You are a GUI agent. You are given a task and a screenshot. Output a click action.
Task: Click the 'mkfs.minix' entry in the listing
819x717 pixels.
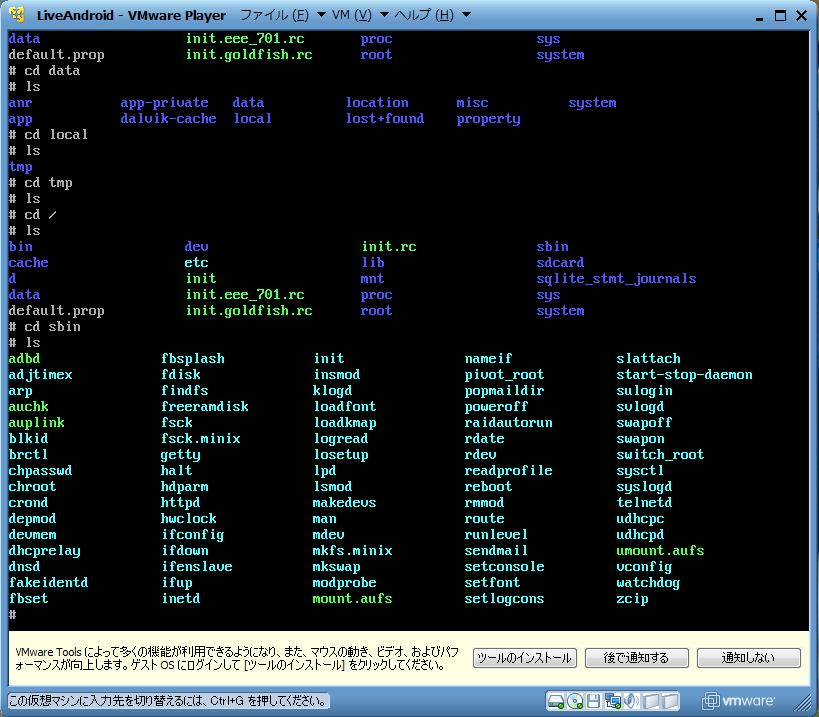[x=353, y=550]
